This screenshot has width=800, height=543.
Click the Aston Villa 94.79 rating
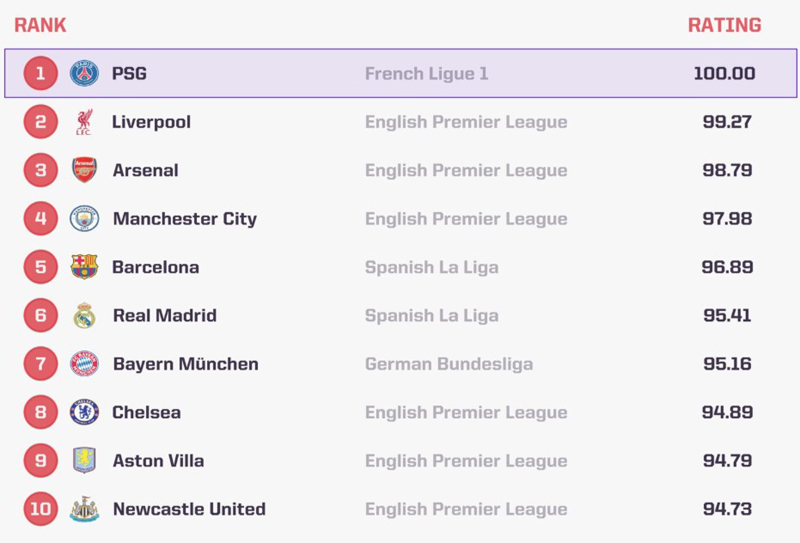(727, 460)
